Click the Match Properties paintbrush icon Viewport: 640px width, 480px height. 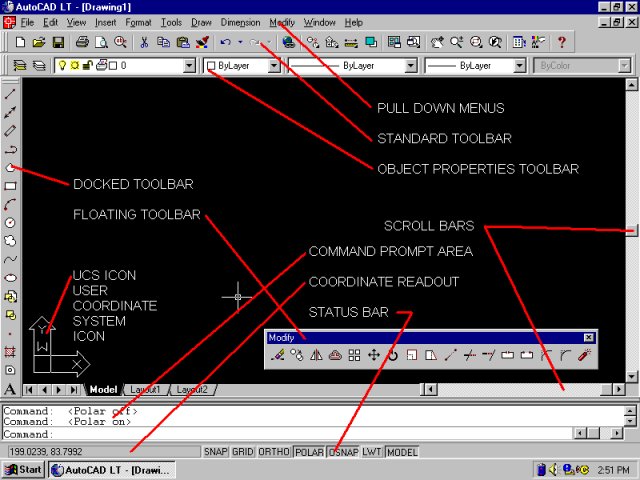pyautogui.click(x=202, y=42)
